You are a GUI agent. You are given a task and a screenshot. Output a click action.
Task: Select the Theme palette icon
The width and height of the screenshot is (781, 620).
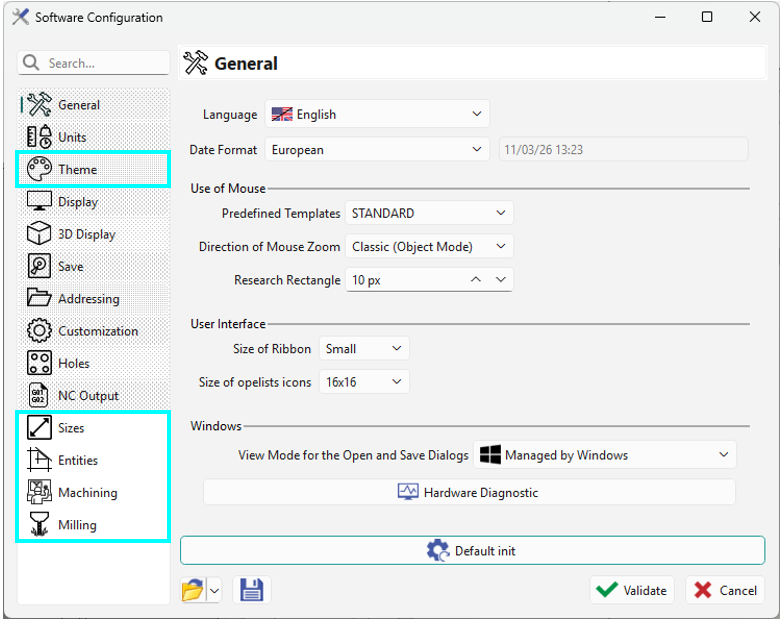(x=39, y=169)
